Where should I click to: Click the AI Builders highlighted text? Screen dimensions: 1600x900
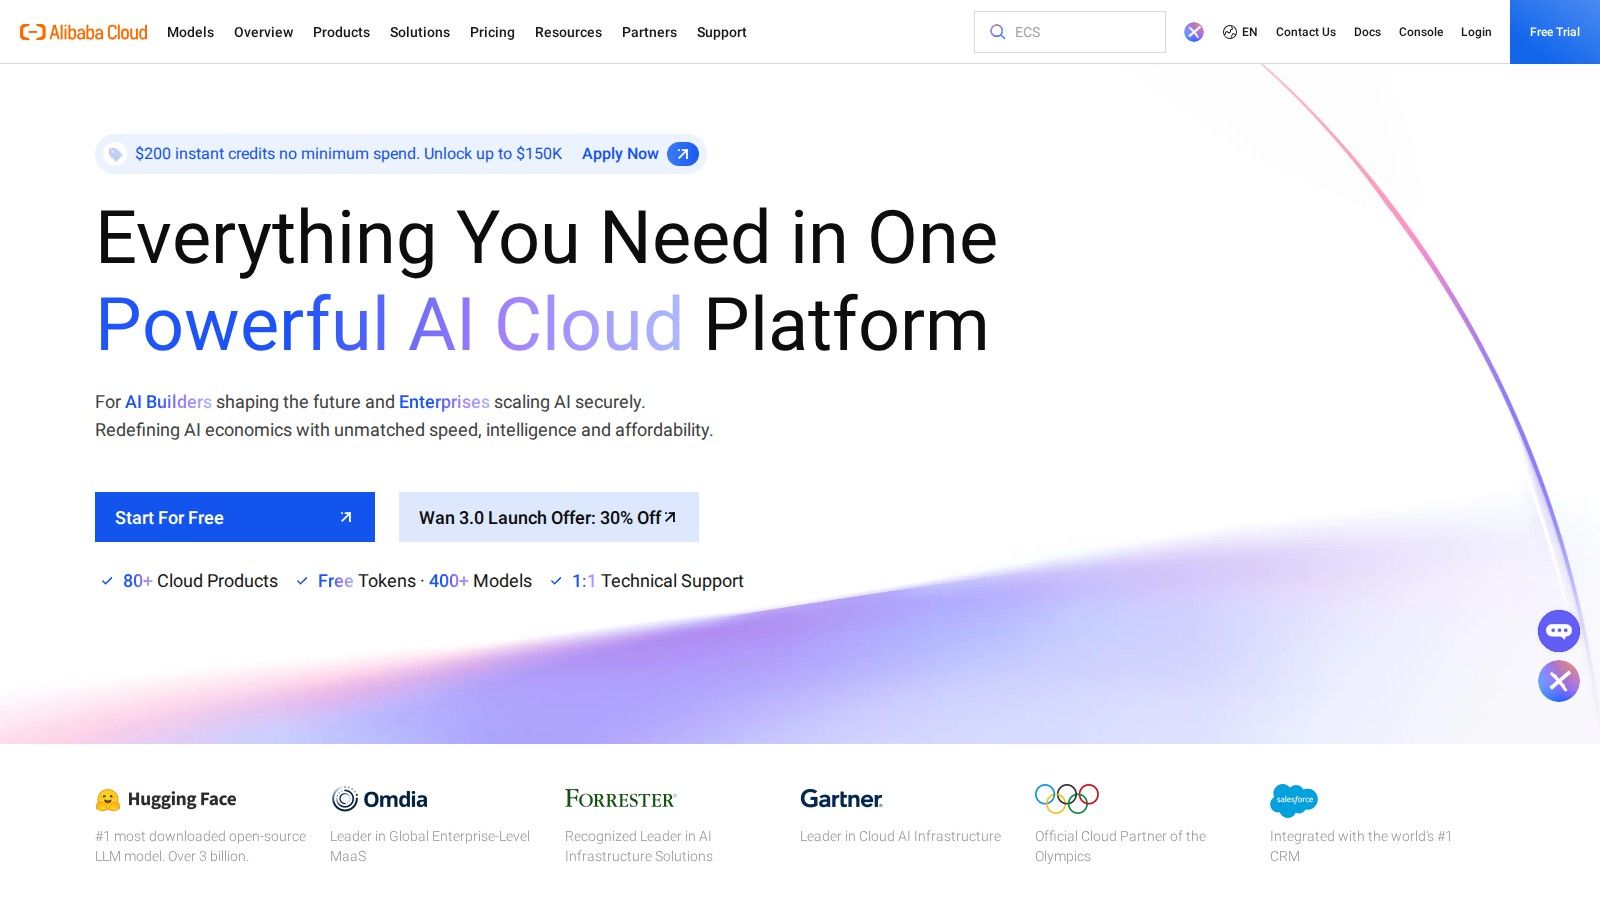click(x=168, y=402)
